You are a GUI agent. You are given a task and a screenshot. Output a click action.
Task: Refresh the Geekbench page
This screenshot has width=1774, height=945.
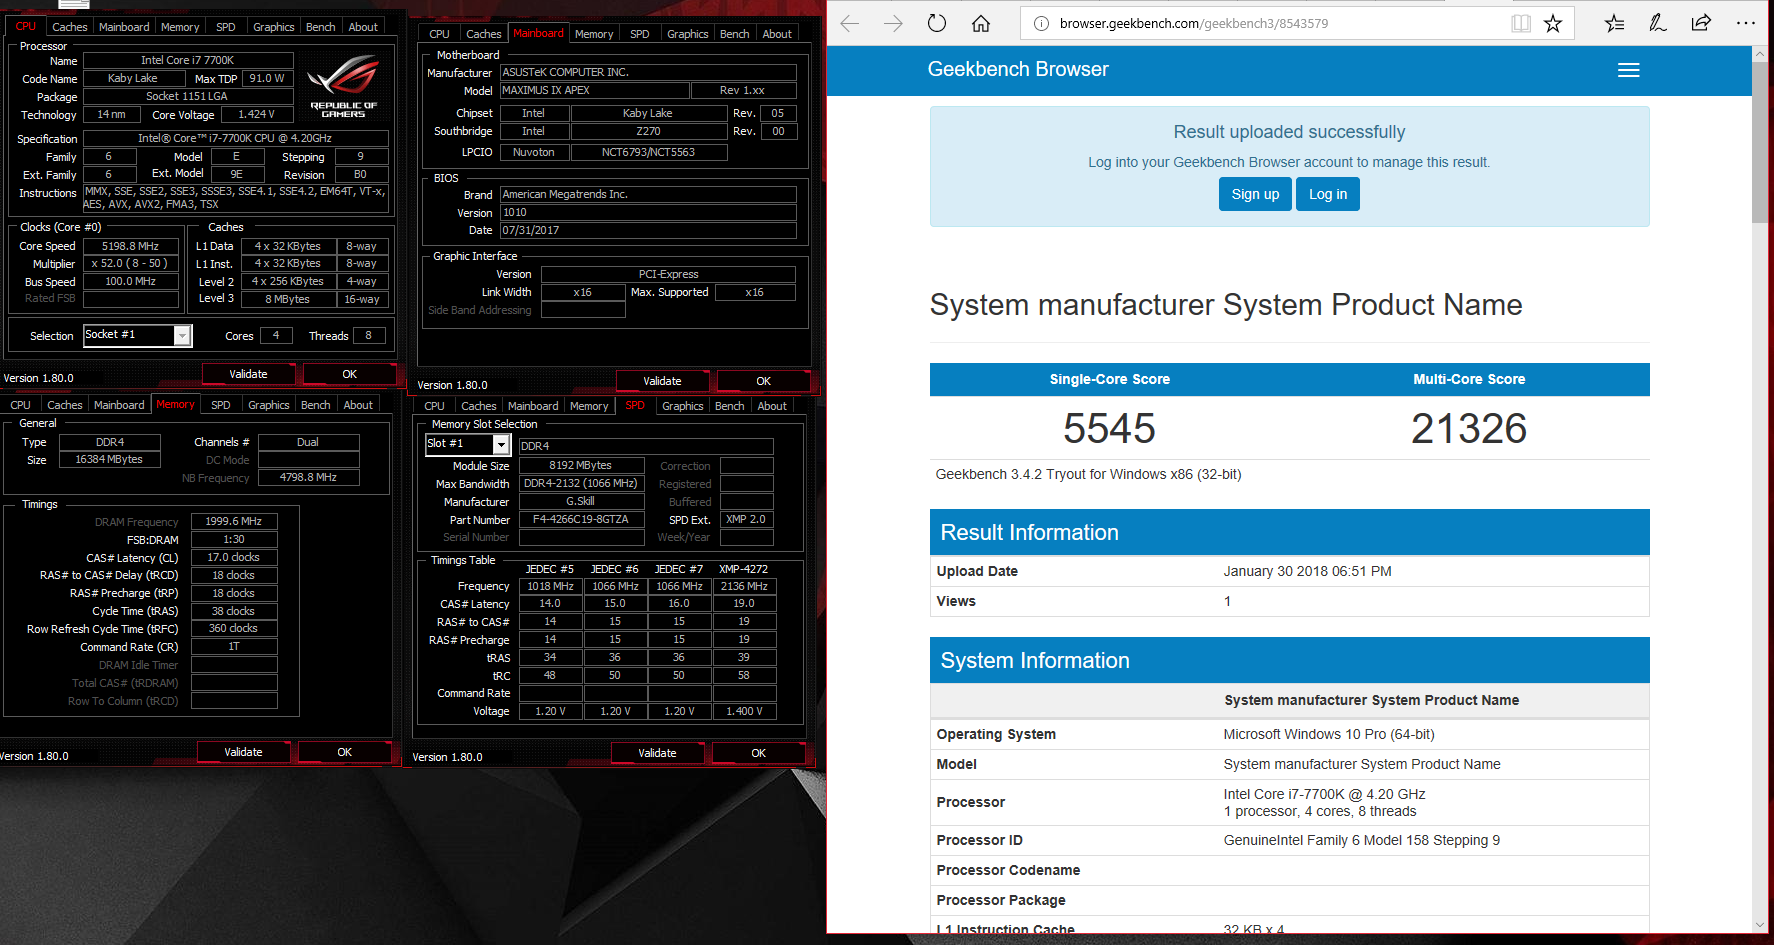[x=937, y=23]
